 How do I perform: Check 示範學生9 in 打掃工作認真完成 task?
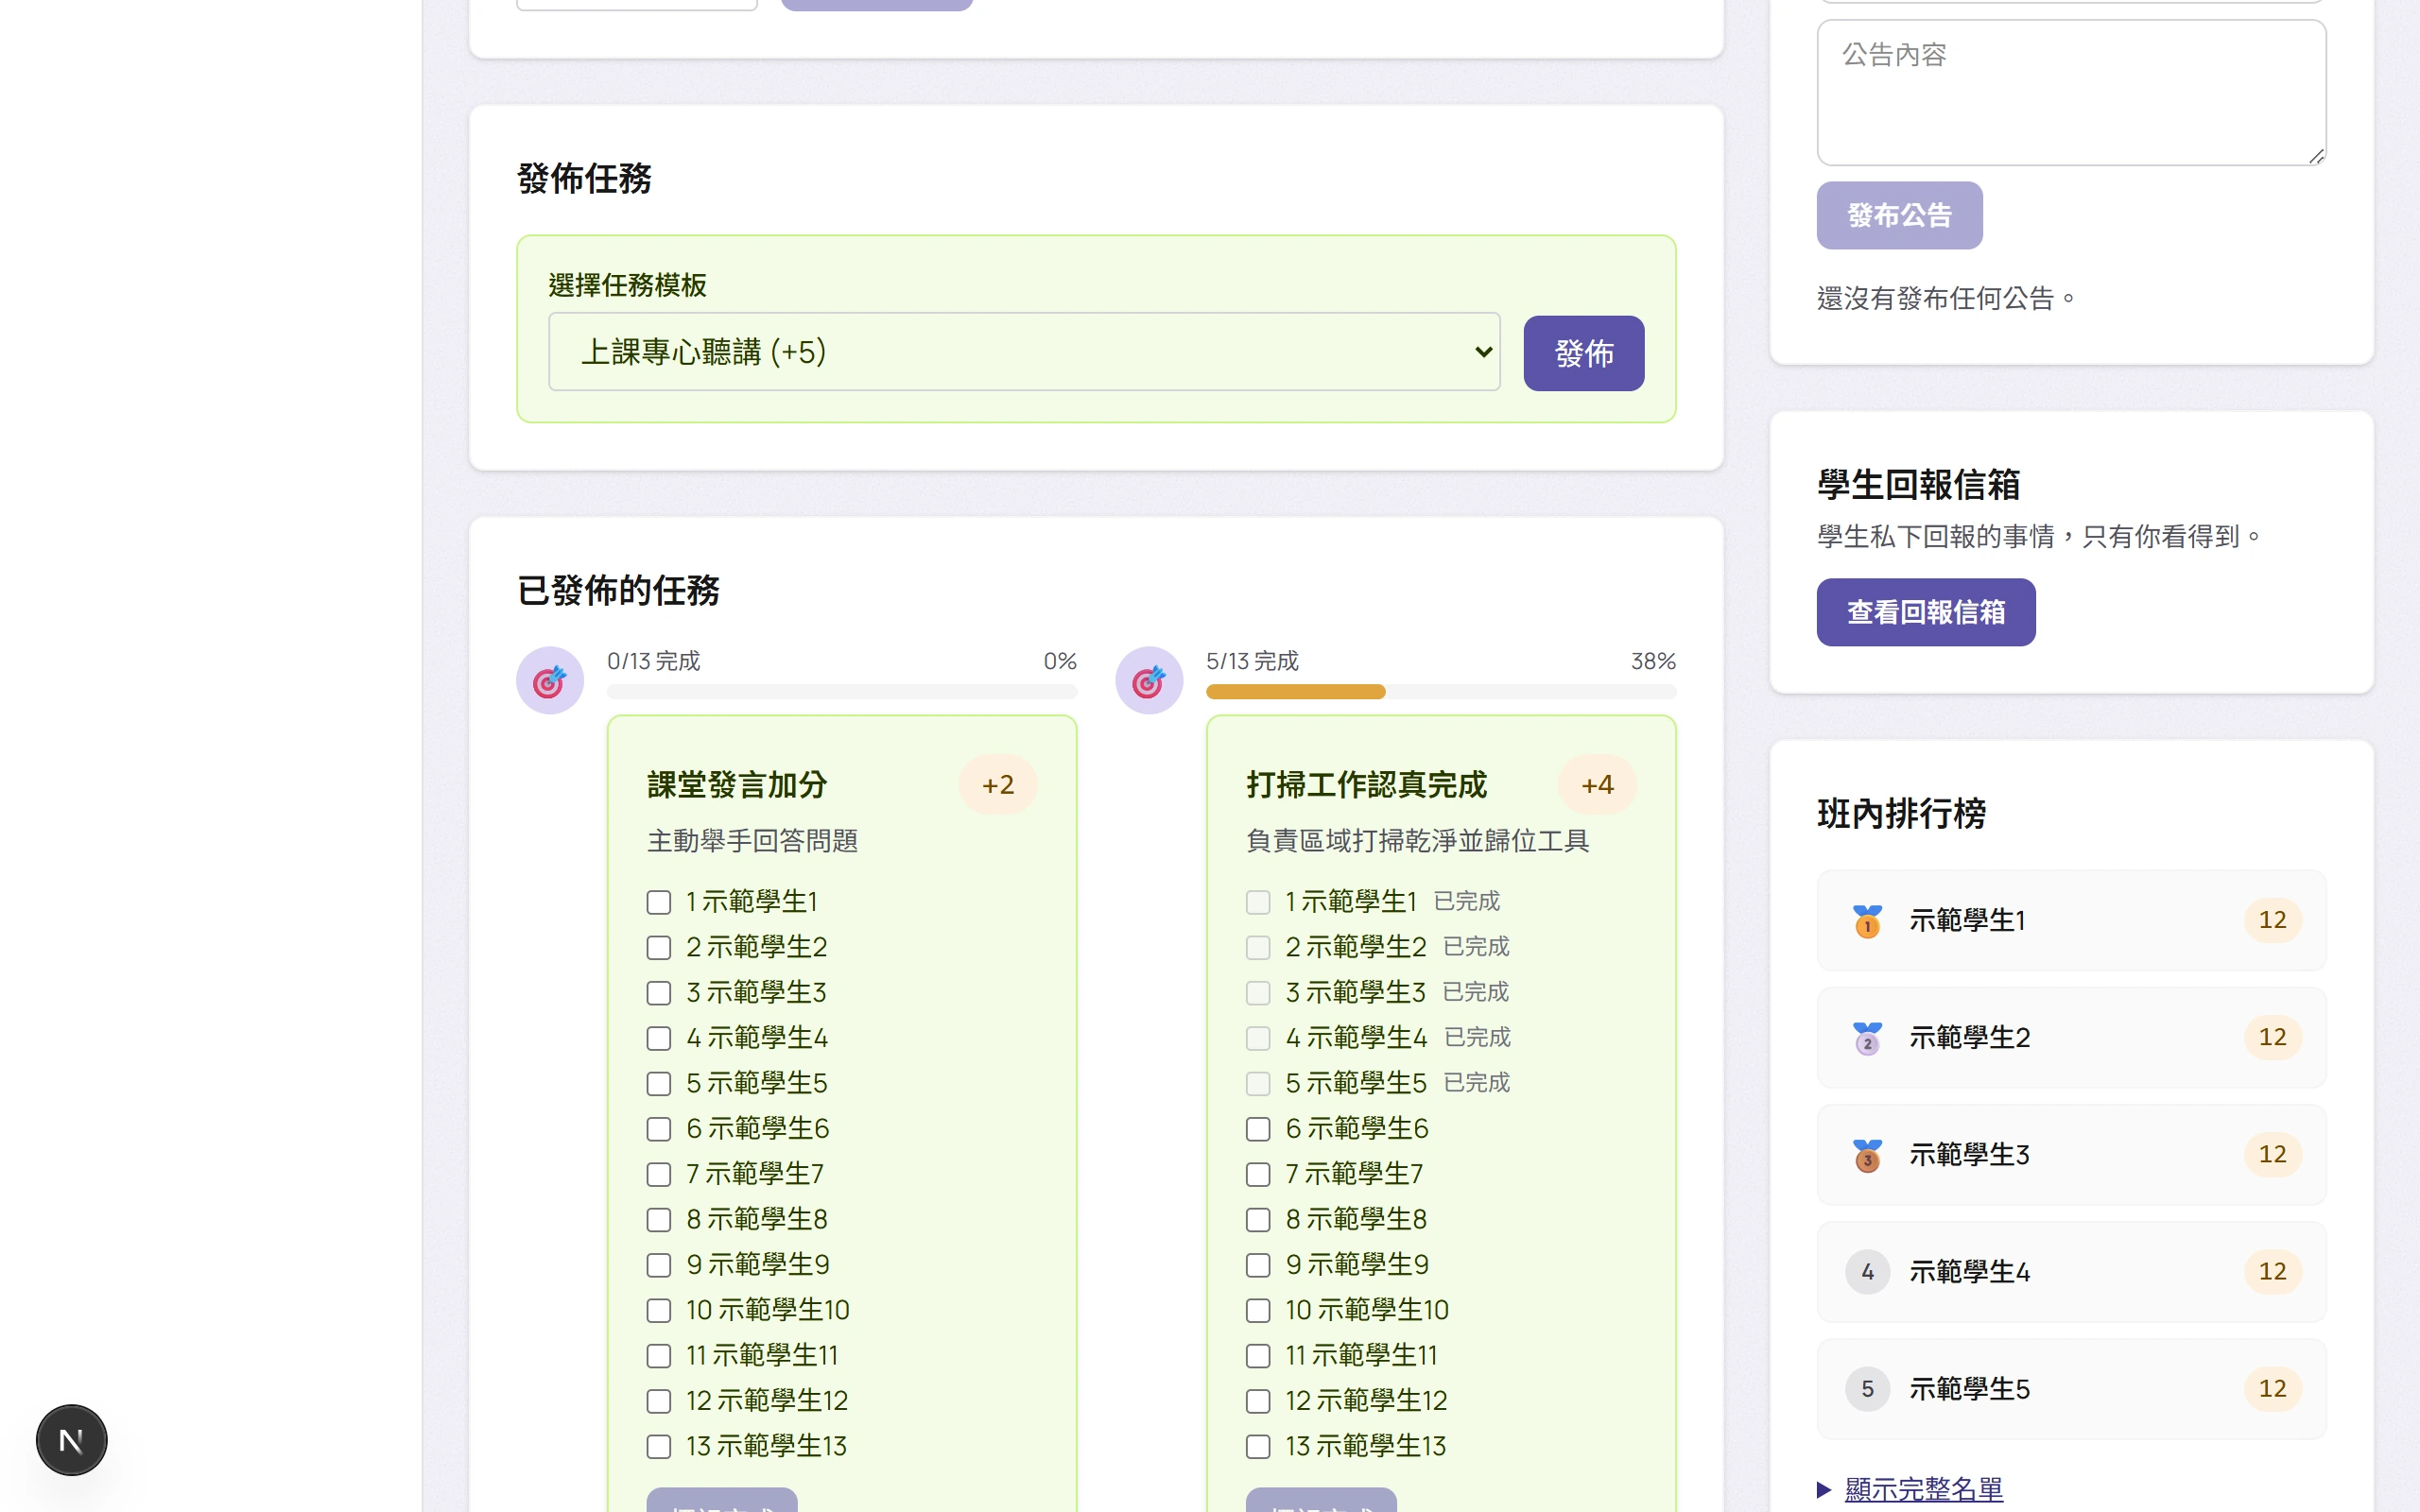1258,1265
